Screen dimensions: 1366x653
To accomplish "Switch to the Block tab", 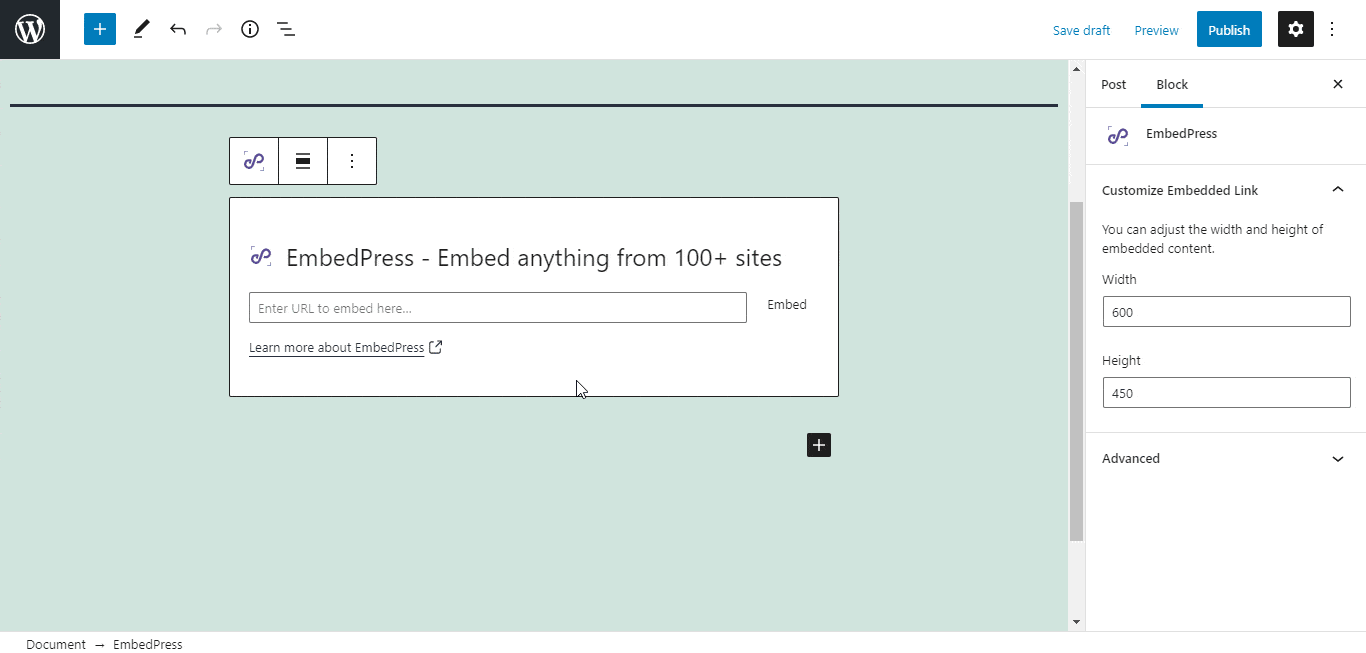I will [x=1171, y=84].
